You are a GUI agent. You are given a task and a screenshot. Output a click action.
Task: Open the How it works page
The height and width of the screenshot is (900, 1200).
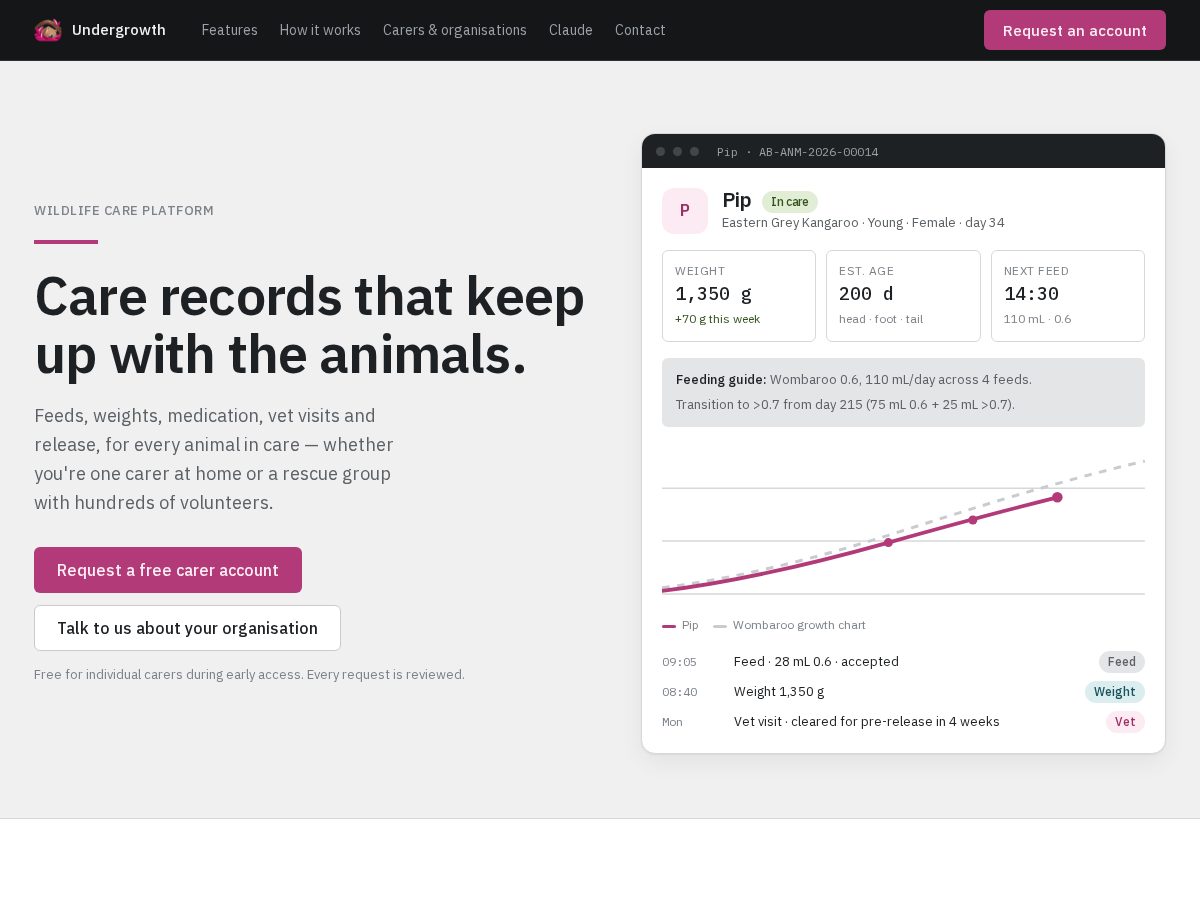(x=320, y=30)
